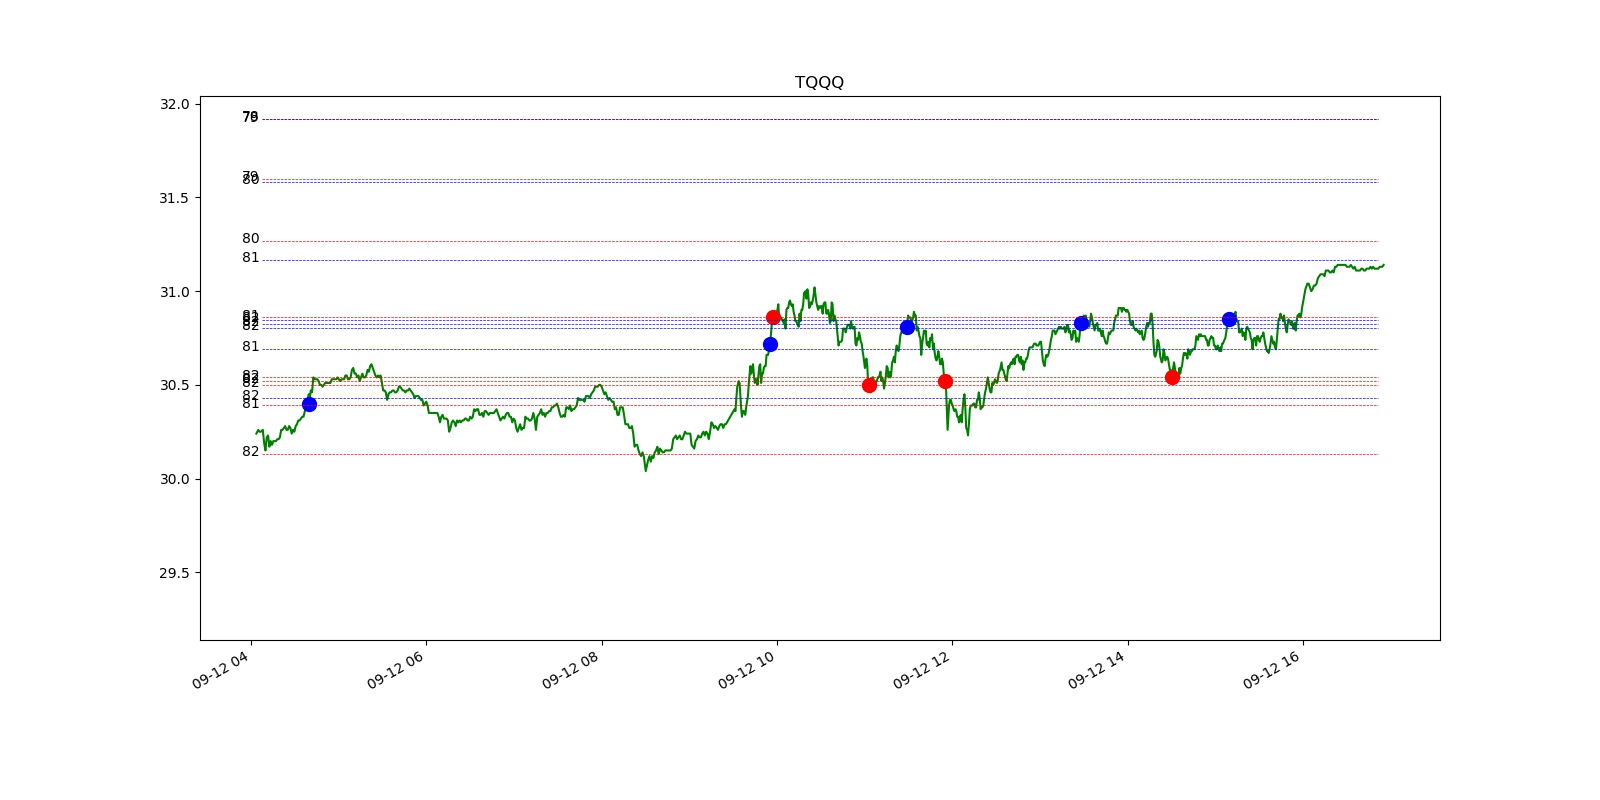Click the last blue marker before 09-12 16
The height and width of the screenshot is (800, 1600).
[x=1229, y=319]
